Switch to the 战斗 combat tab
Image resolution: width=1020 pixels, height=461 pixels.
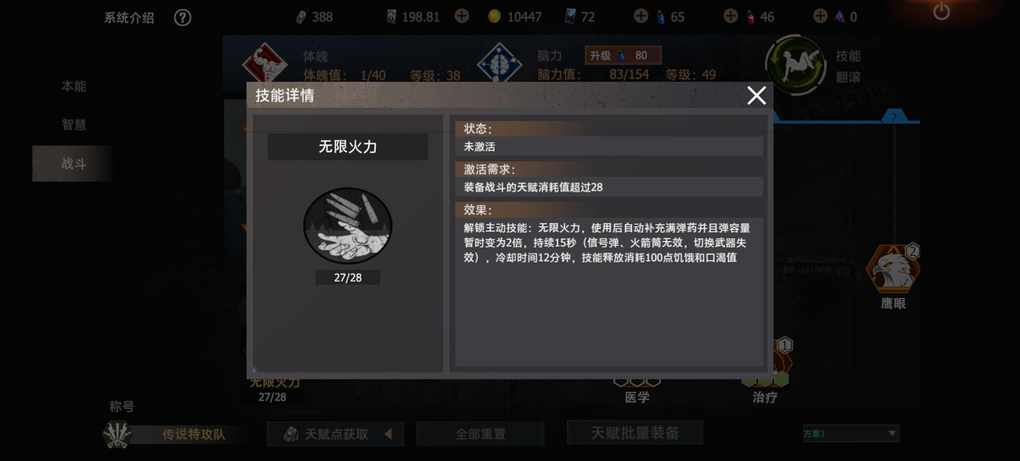pyautogui.click(x=72, y=163)
